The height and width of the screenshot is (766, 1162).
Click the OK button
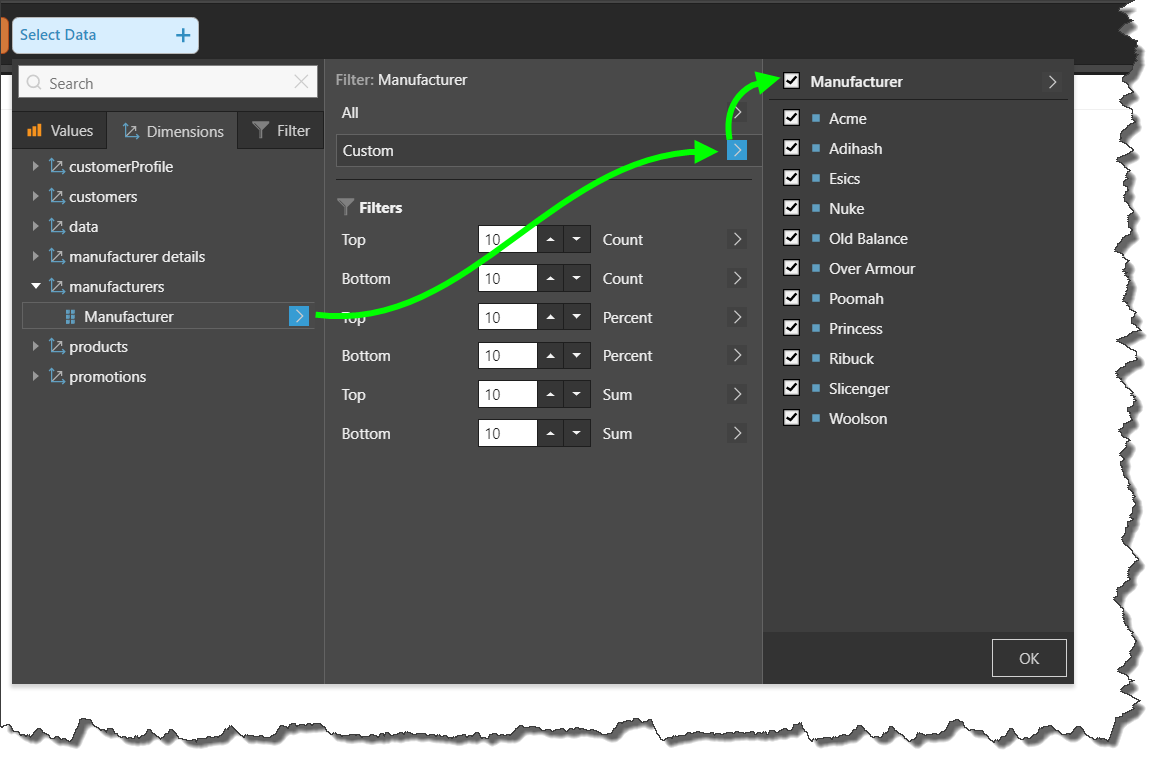pos(1029,658)
